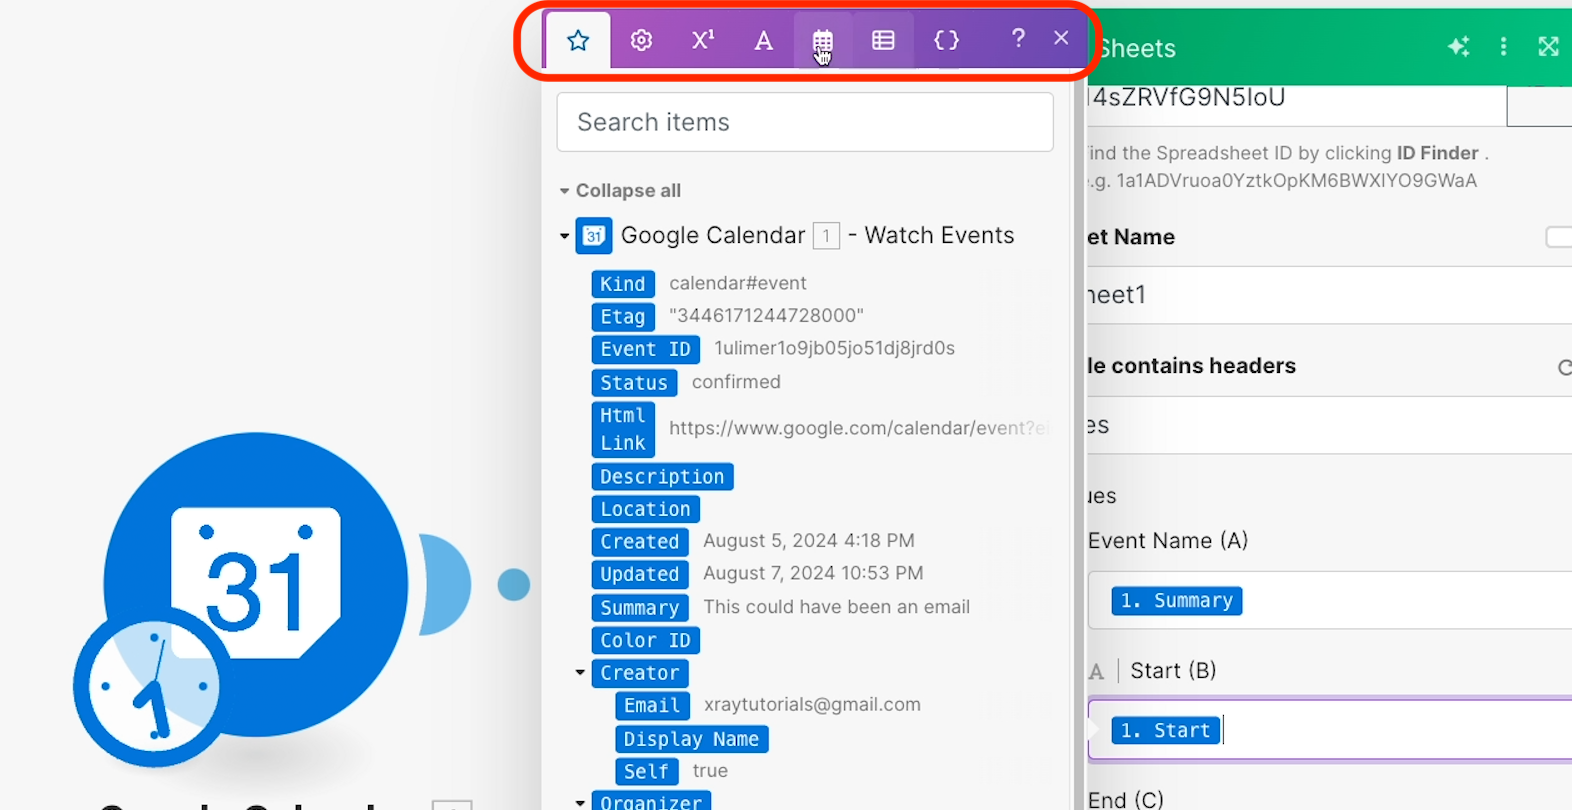The image size is (1572, 810).
Task: Select the 1. Start pill in Start field
Action: tap(1165, 731)
